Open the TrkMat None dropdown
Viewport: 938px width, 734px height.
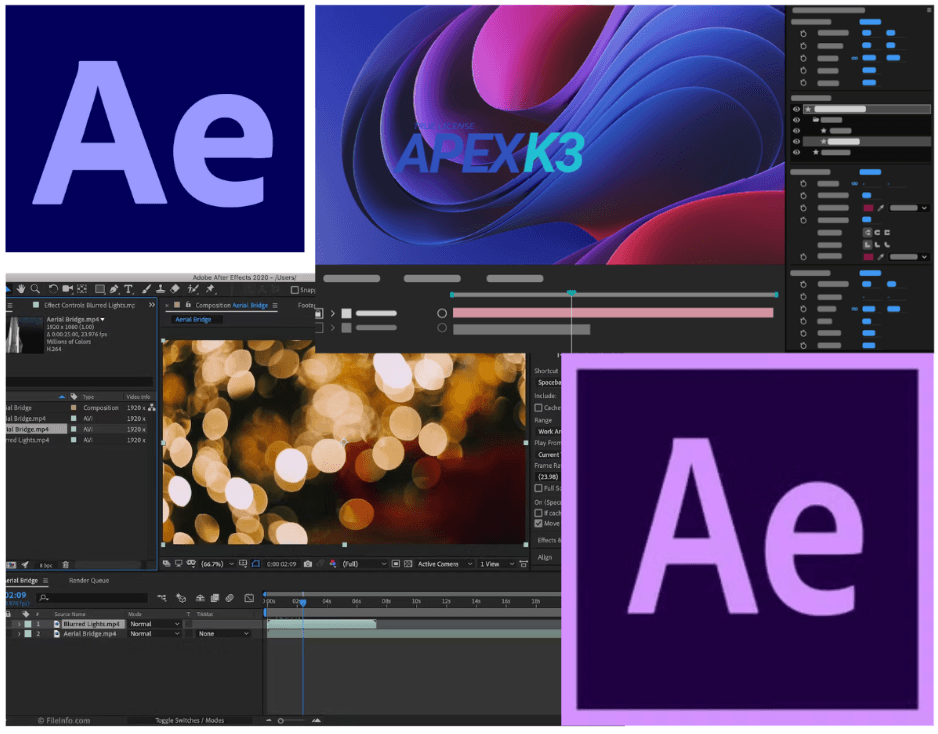coord(224,634)
